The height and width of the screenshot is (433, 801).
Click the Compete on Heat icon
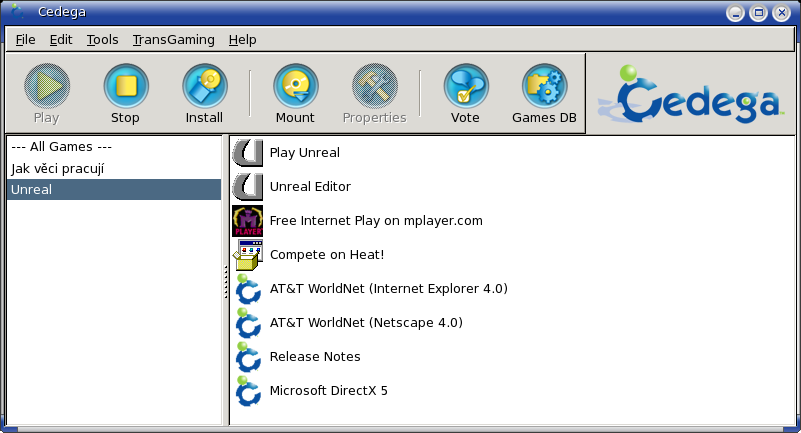pos(248,255)
